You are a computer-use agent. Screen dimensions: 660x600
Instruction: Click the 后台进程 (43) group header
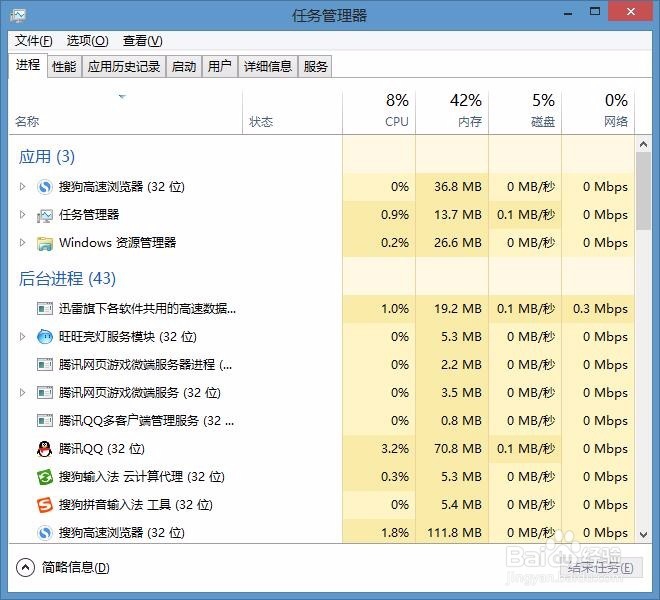coord(67,278)
